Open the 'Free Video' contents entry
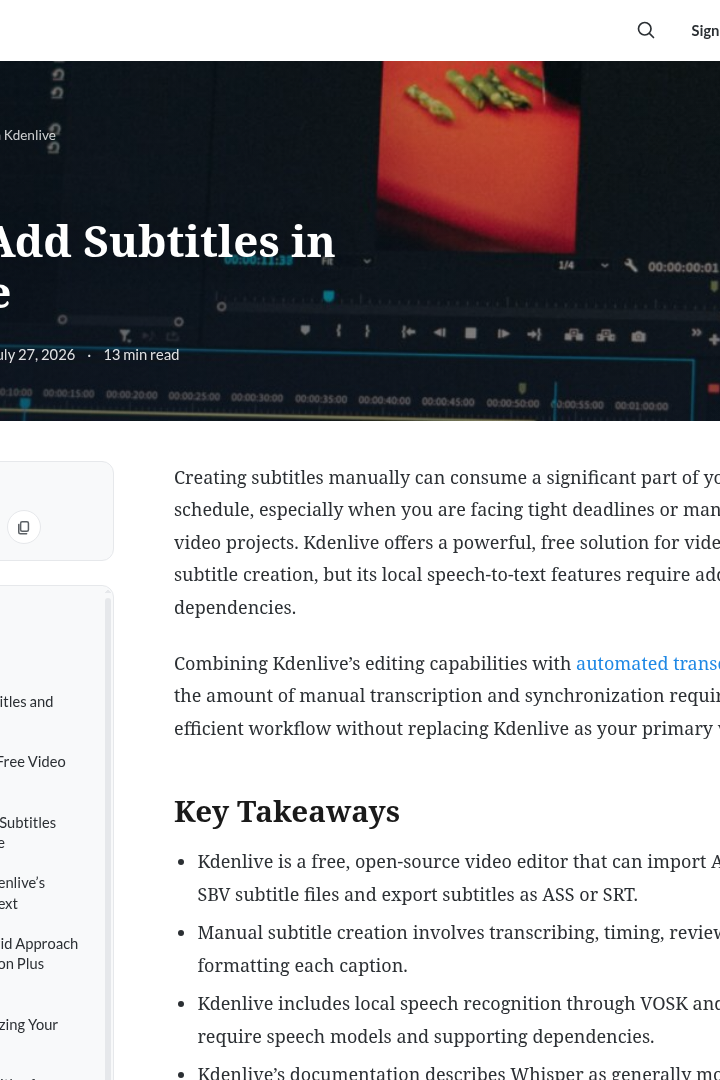 [32, 762]
